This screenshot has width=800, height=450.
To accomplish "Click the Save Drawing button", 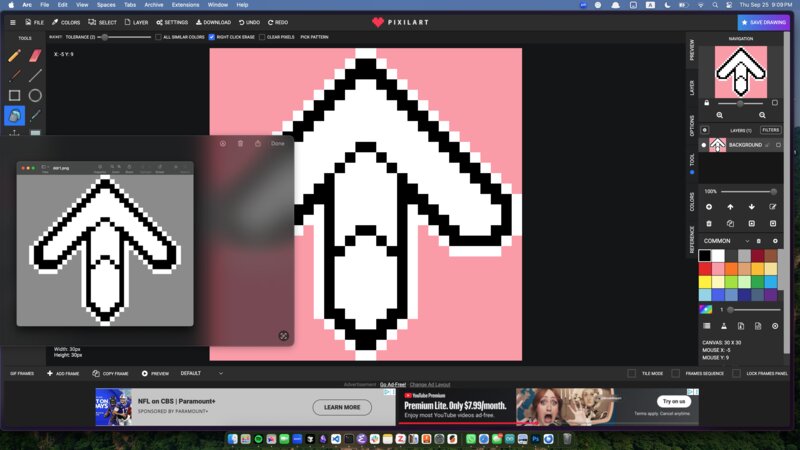I will (764, 22).
